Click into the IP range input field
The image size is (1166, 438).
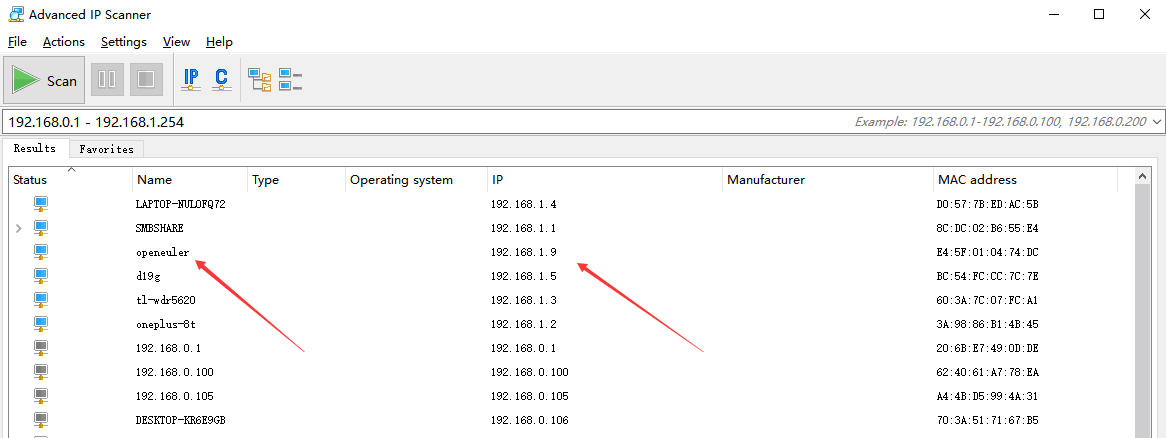click(x=400, y=122)
